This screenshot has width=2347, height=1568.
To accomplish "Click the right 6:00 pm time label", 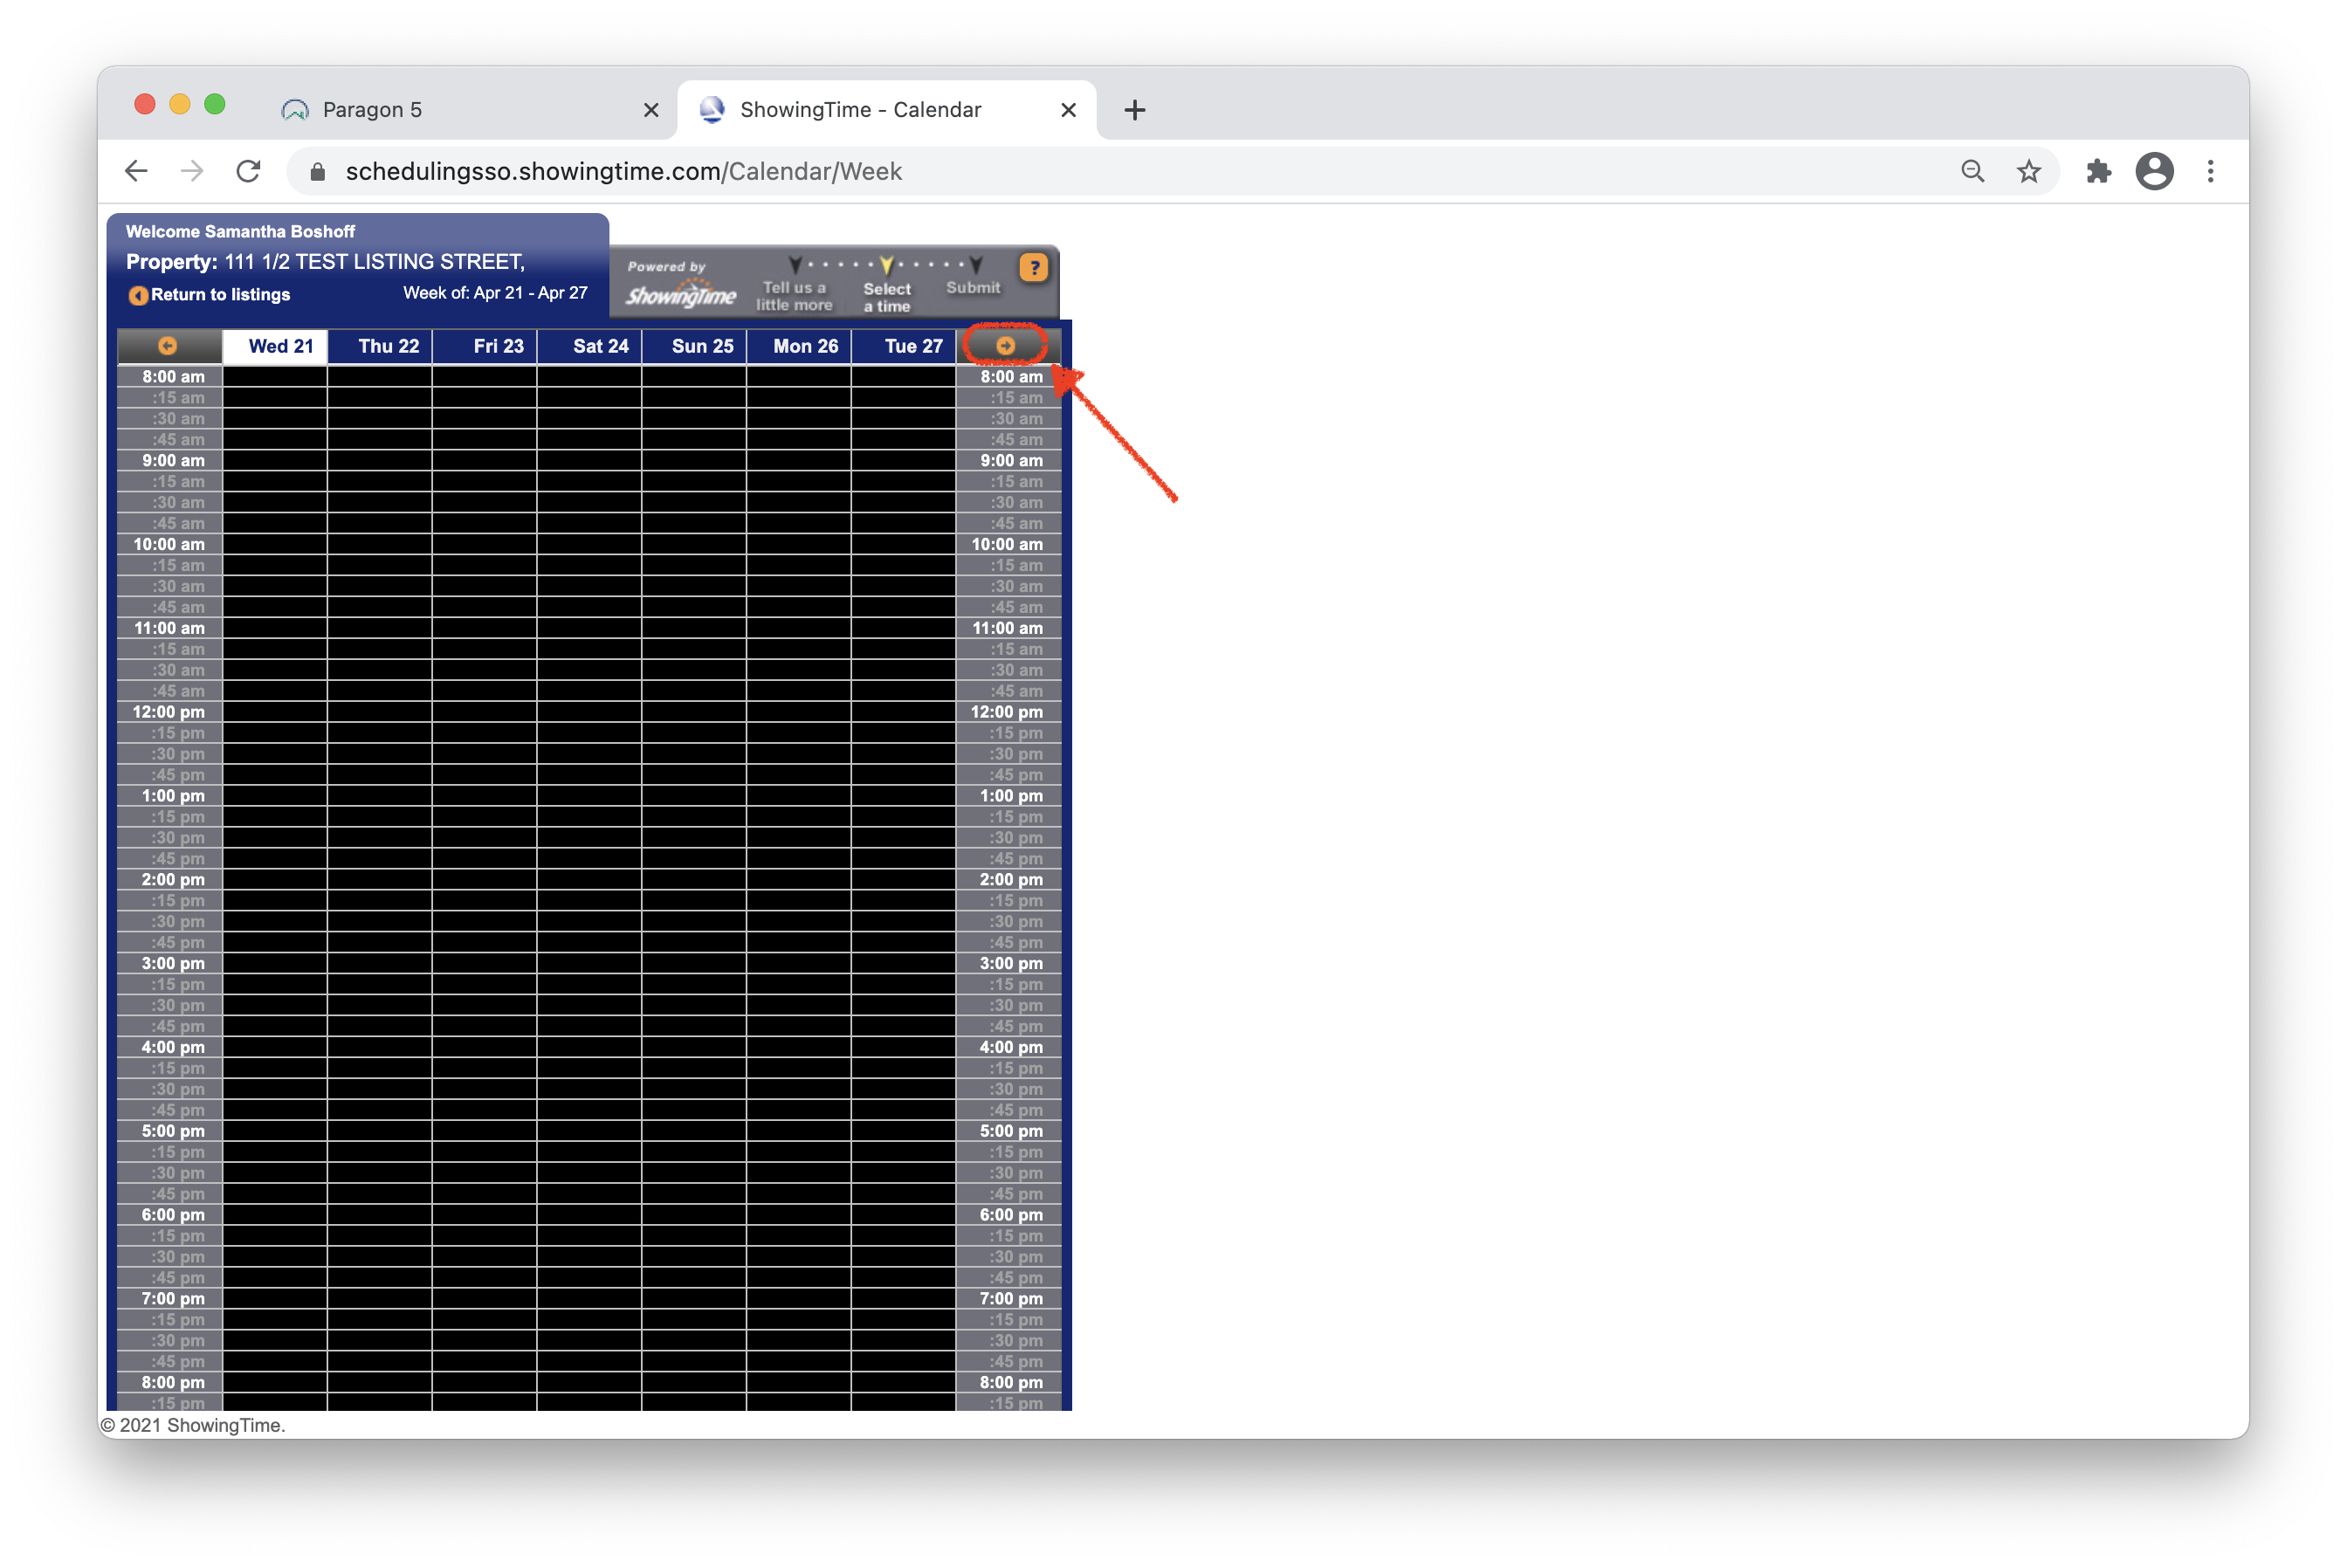I will (x=1009, y=1215).
